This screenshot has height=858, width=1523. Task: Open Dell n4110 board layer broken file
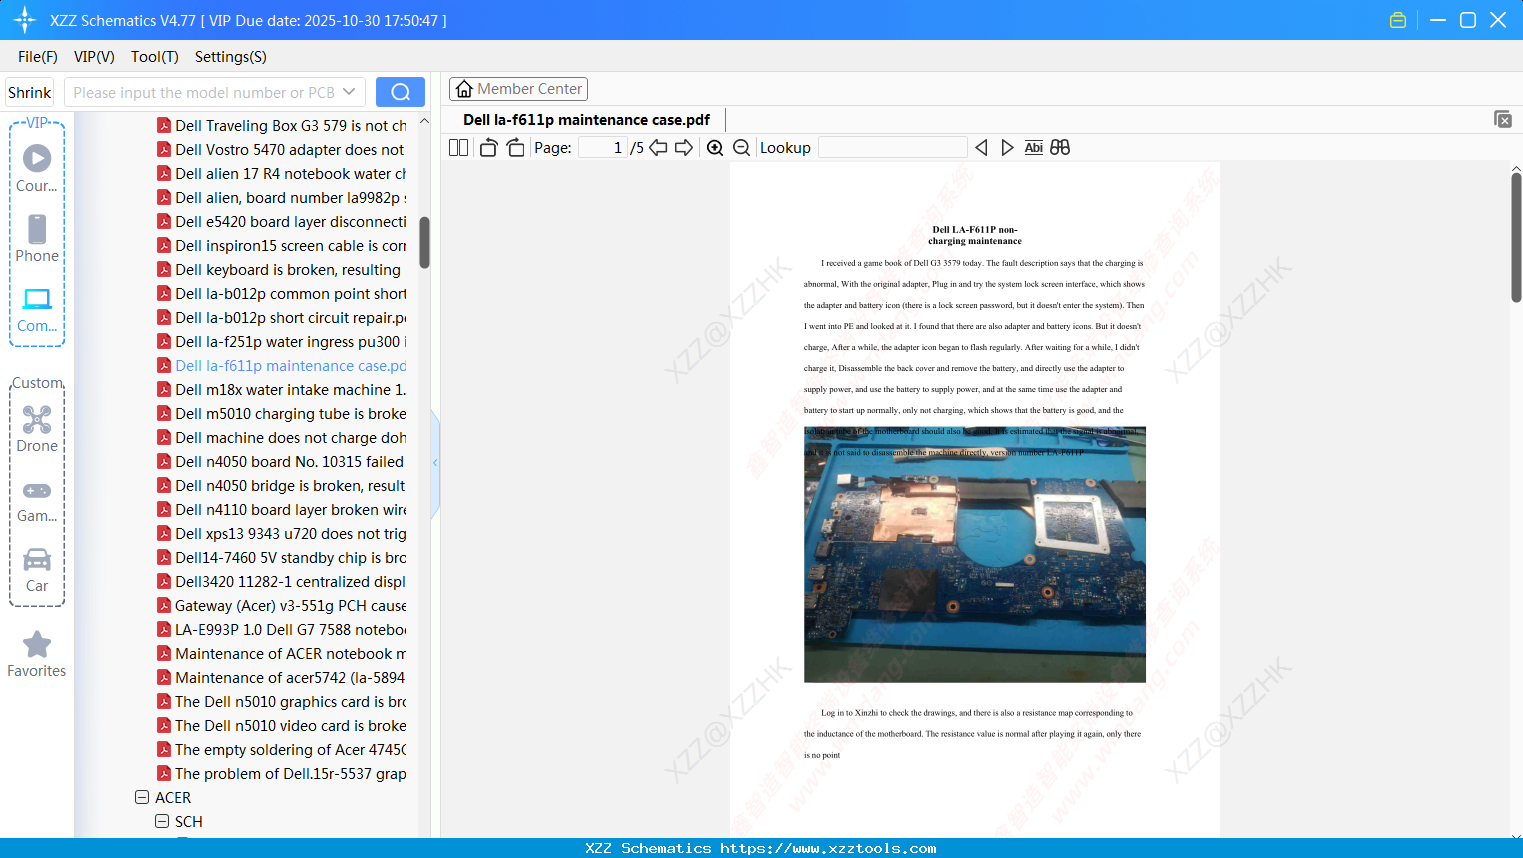pos(282,510)
